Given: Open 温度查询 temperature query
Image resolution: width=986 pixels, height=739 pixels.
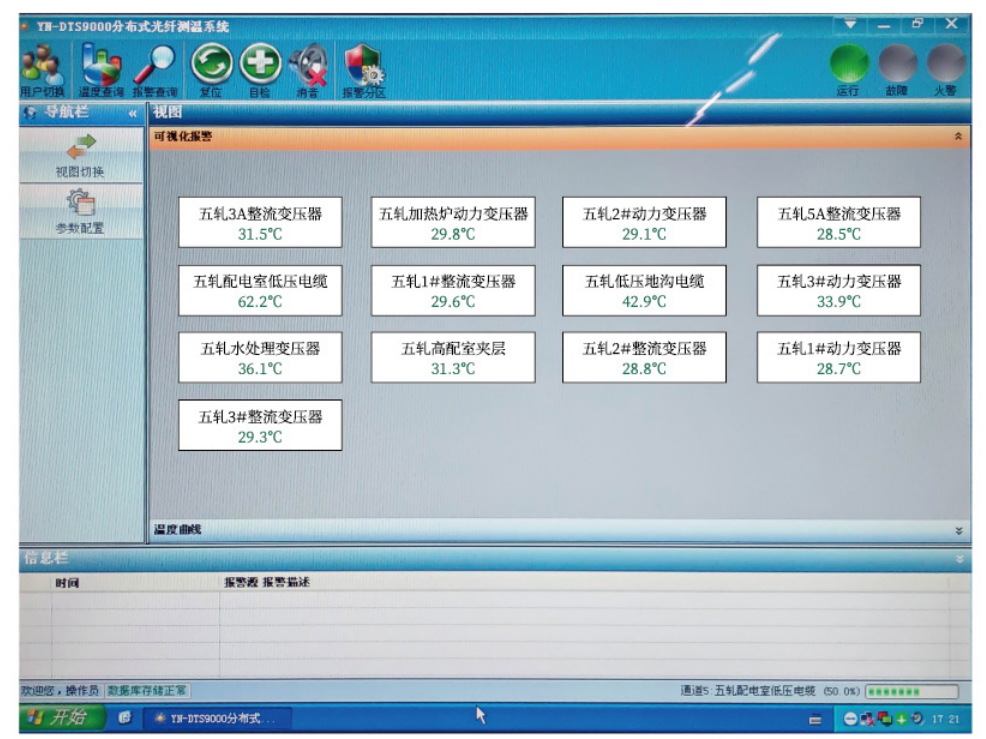Looking at the screenshot, I should pos(101,72).
